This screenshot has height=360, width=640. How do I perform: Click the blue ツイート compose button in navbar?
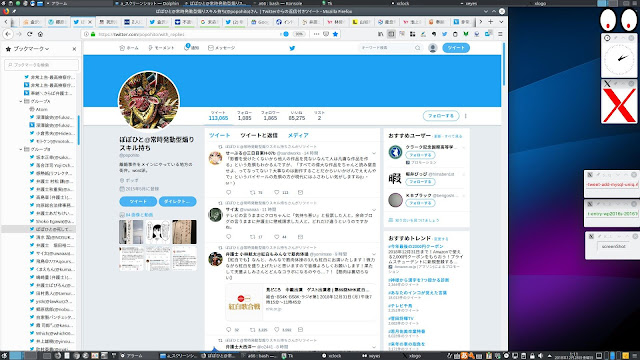[456, 48]
